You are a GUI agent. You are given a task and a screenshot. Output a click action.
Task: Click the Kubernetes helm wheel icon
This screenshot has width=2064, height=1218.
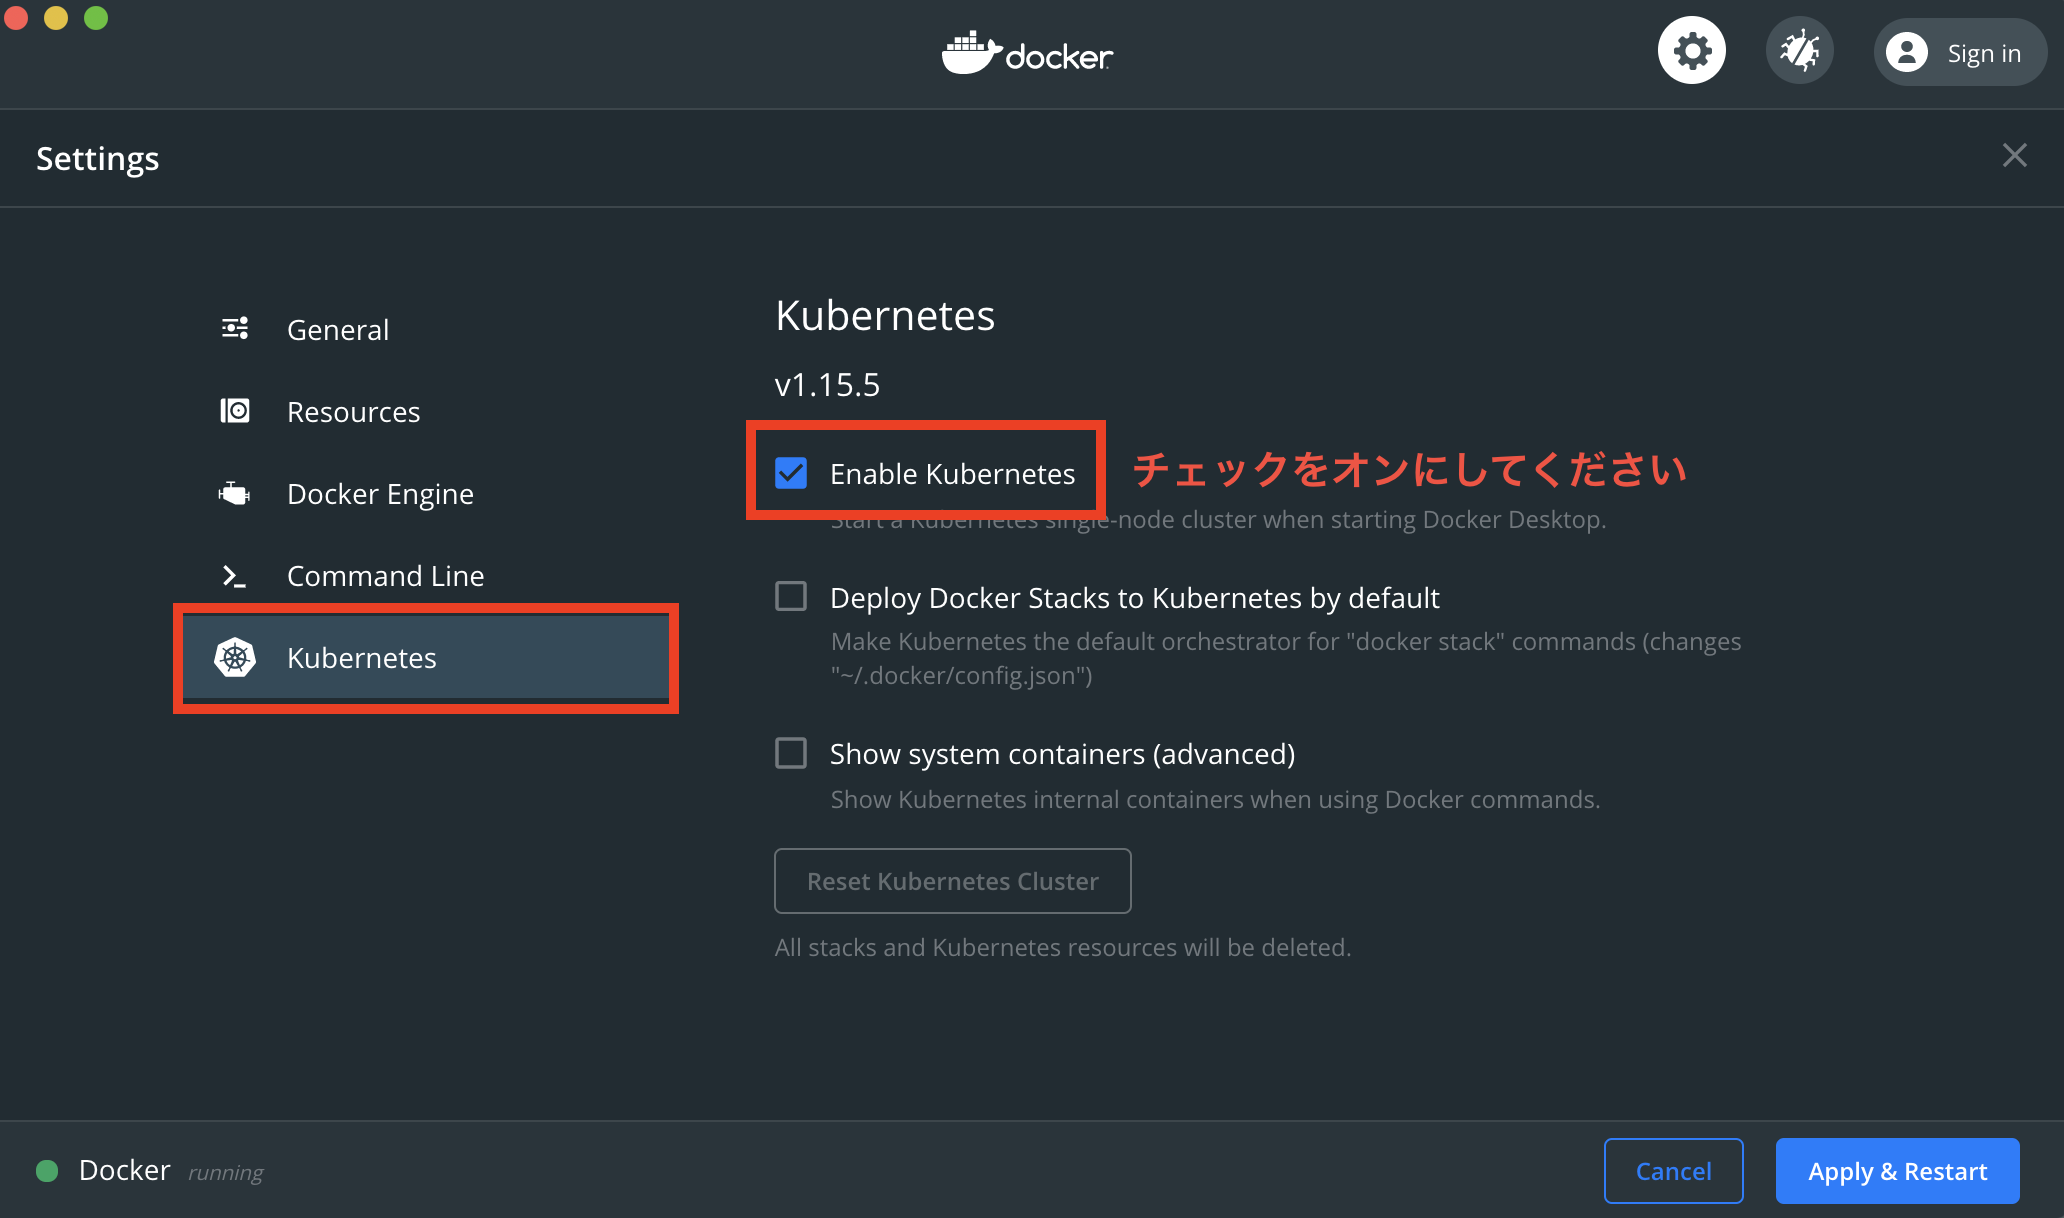click(x=234, y=657)
